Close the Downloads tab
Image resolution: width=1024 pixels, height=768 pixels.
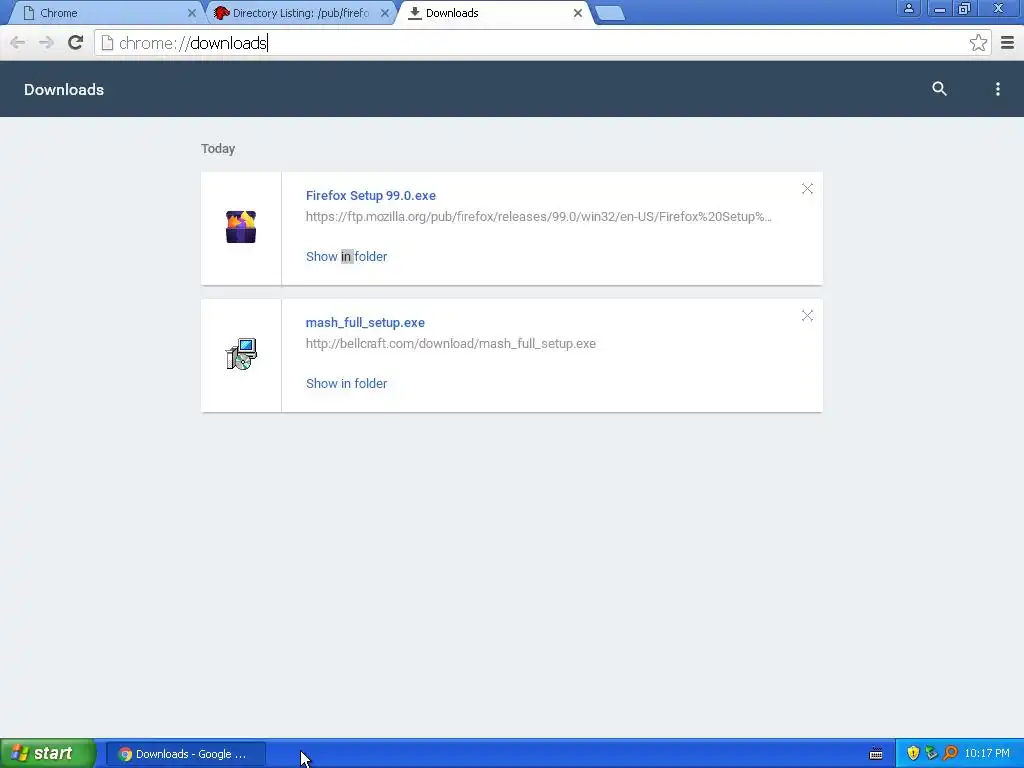click(x=578, y=13)
